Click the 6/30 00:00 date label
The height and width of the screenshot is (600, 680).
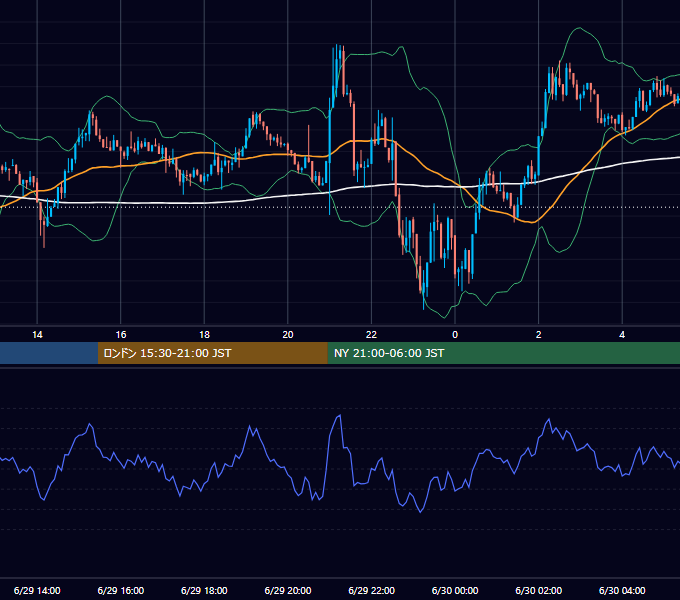pyautogui.click(x=455, y=590)
